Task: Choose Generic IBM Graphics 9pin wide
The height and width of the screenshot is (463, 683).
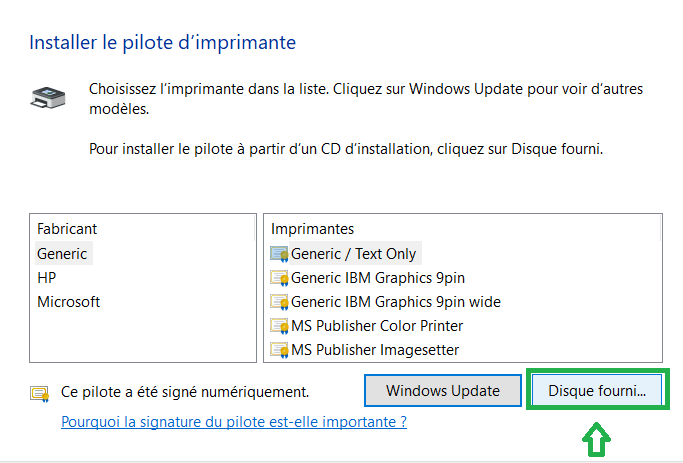Action: (396, 302)
